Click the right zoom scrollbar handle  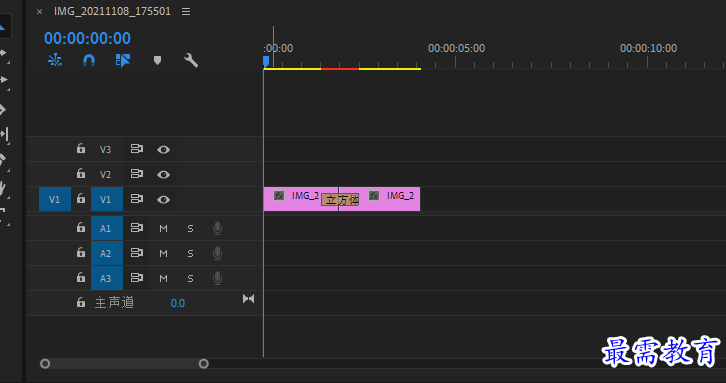coord(204,364)
